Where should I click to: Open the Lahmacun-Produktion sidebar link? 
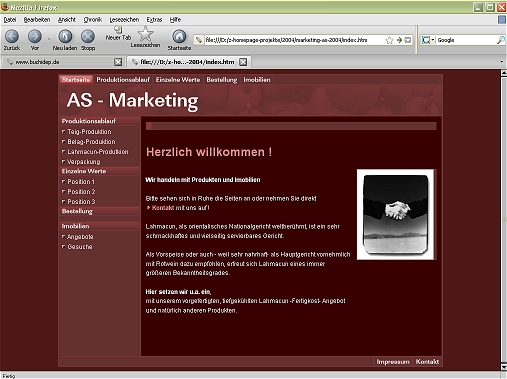pyautogui.click(x=98, y=152)
